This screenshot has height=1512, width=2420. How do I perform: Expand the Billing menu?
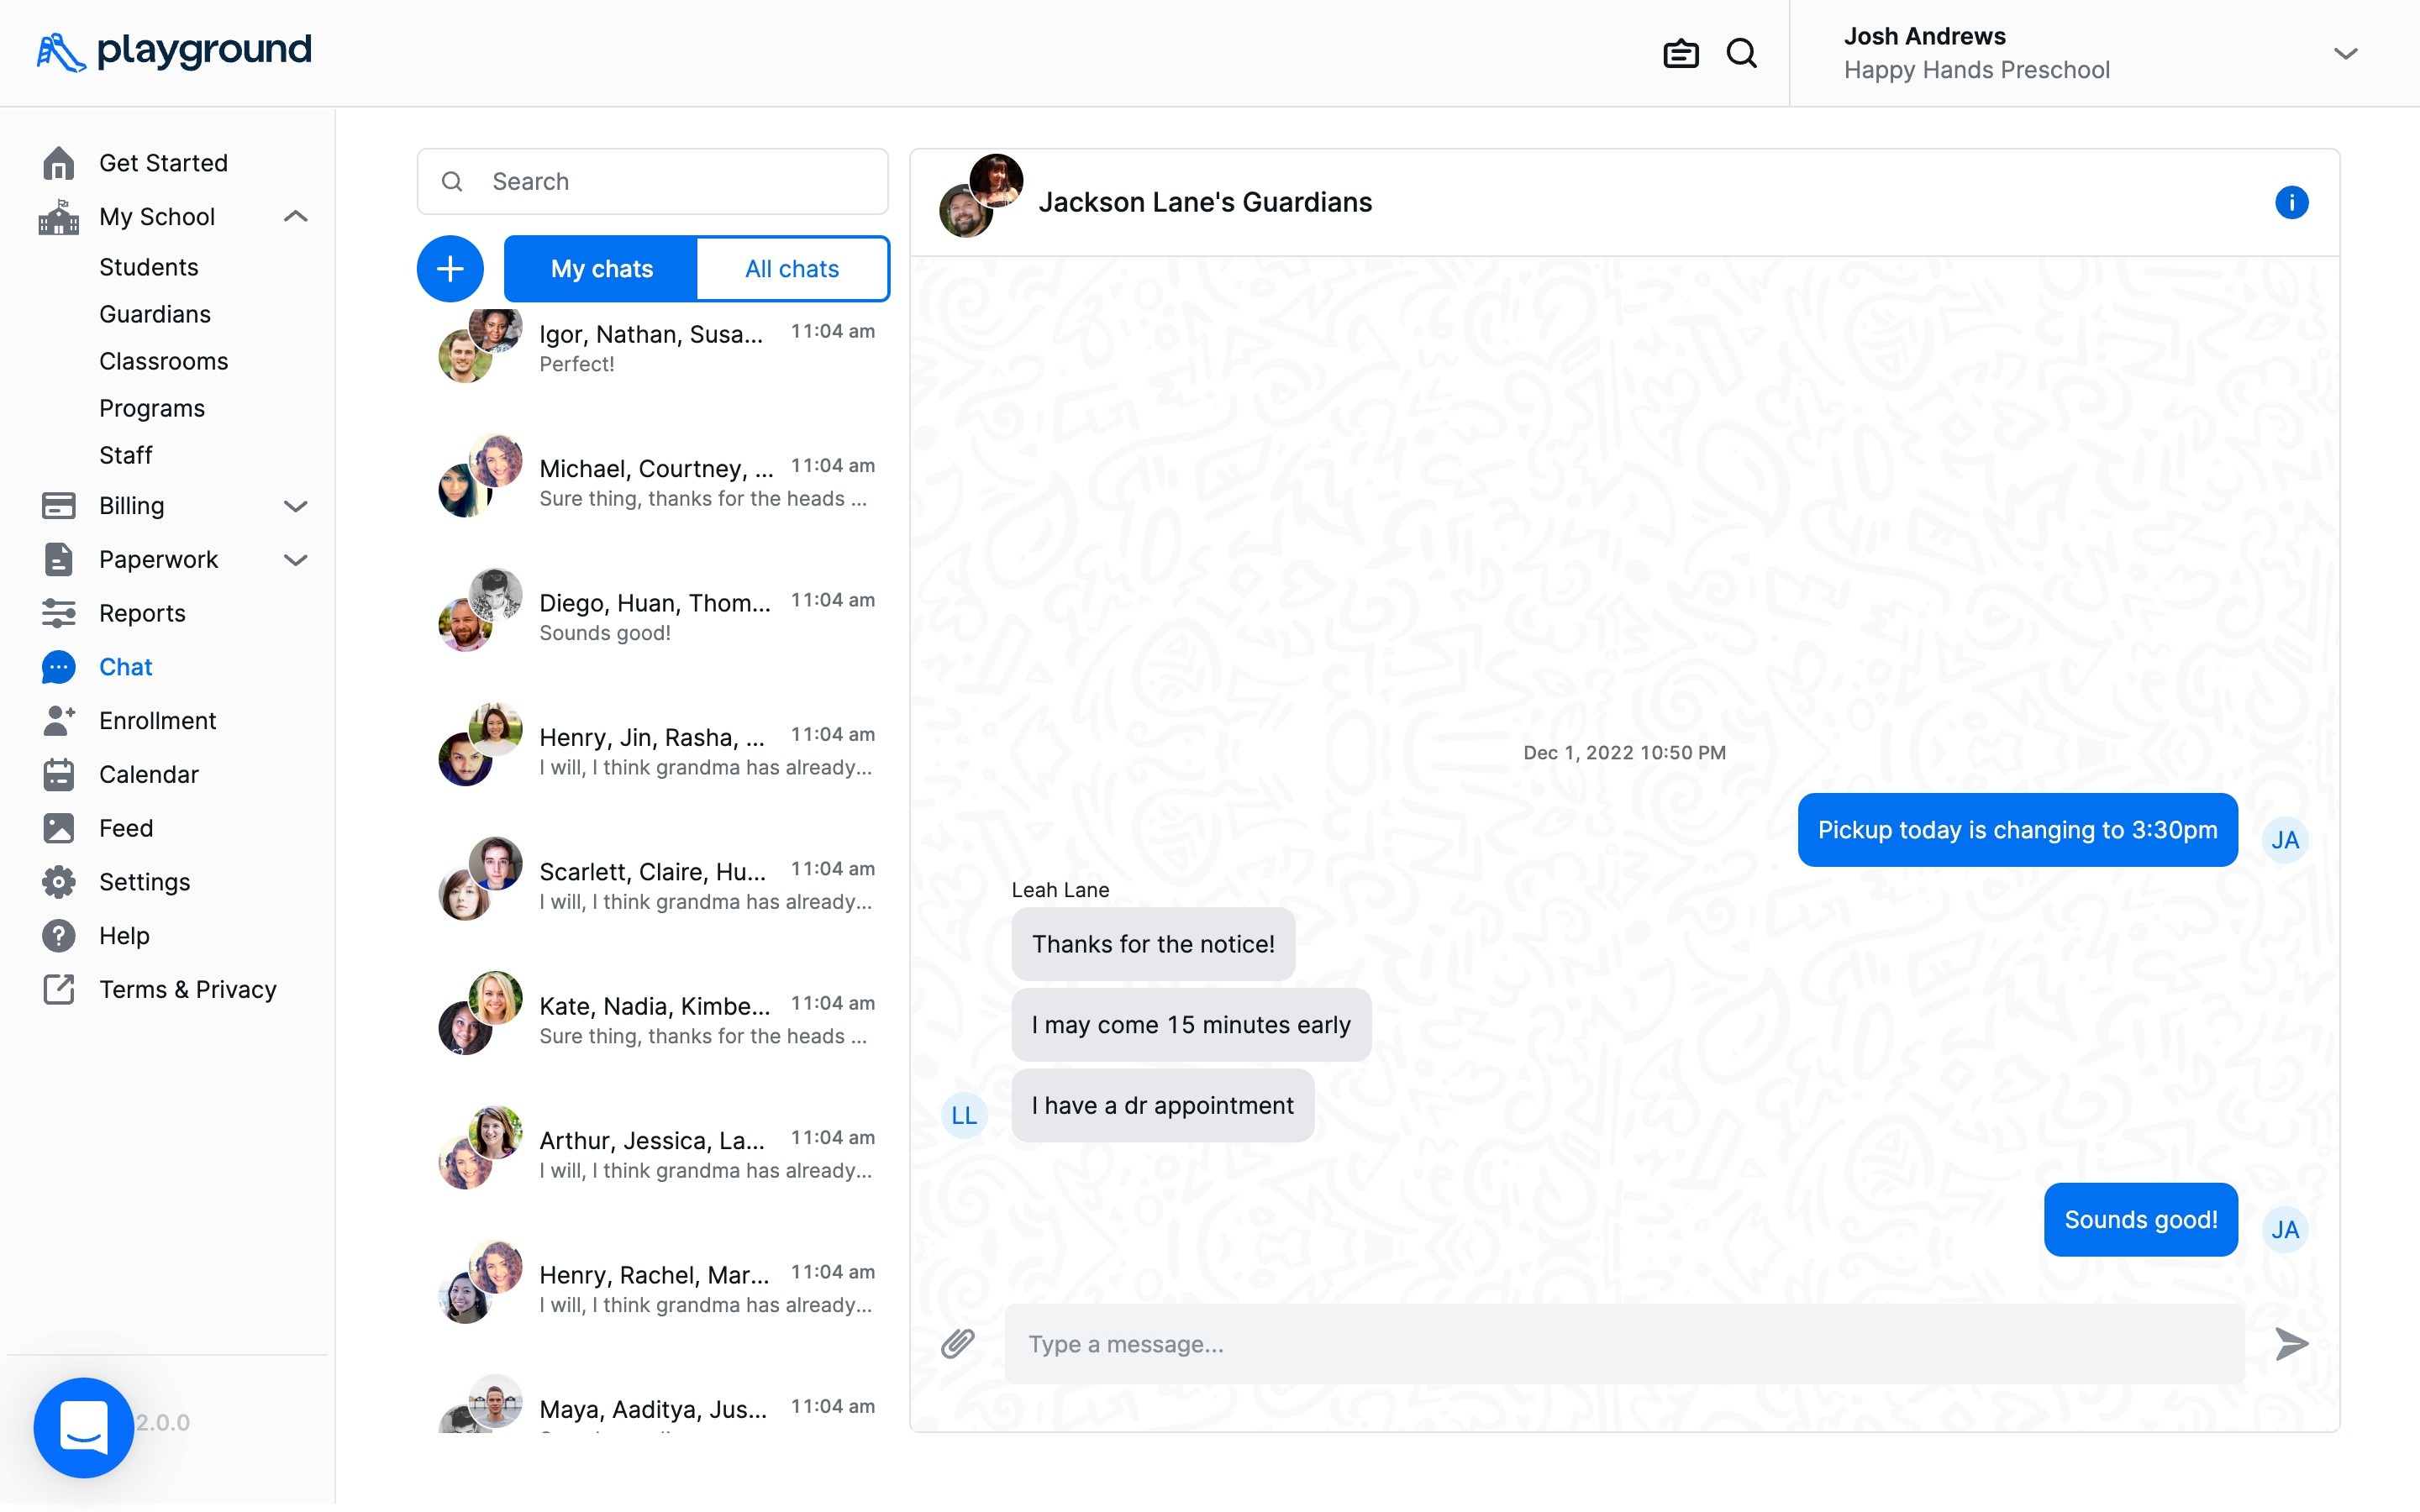(295, 505)
